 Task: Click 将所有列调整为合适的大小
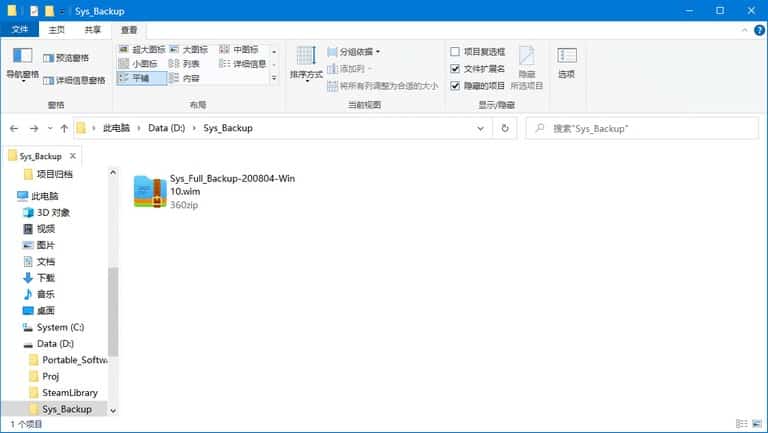coord(383,86)
